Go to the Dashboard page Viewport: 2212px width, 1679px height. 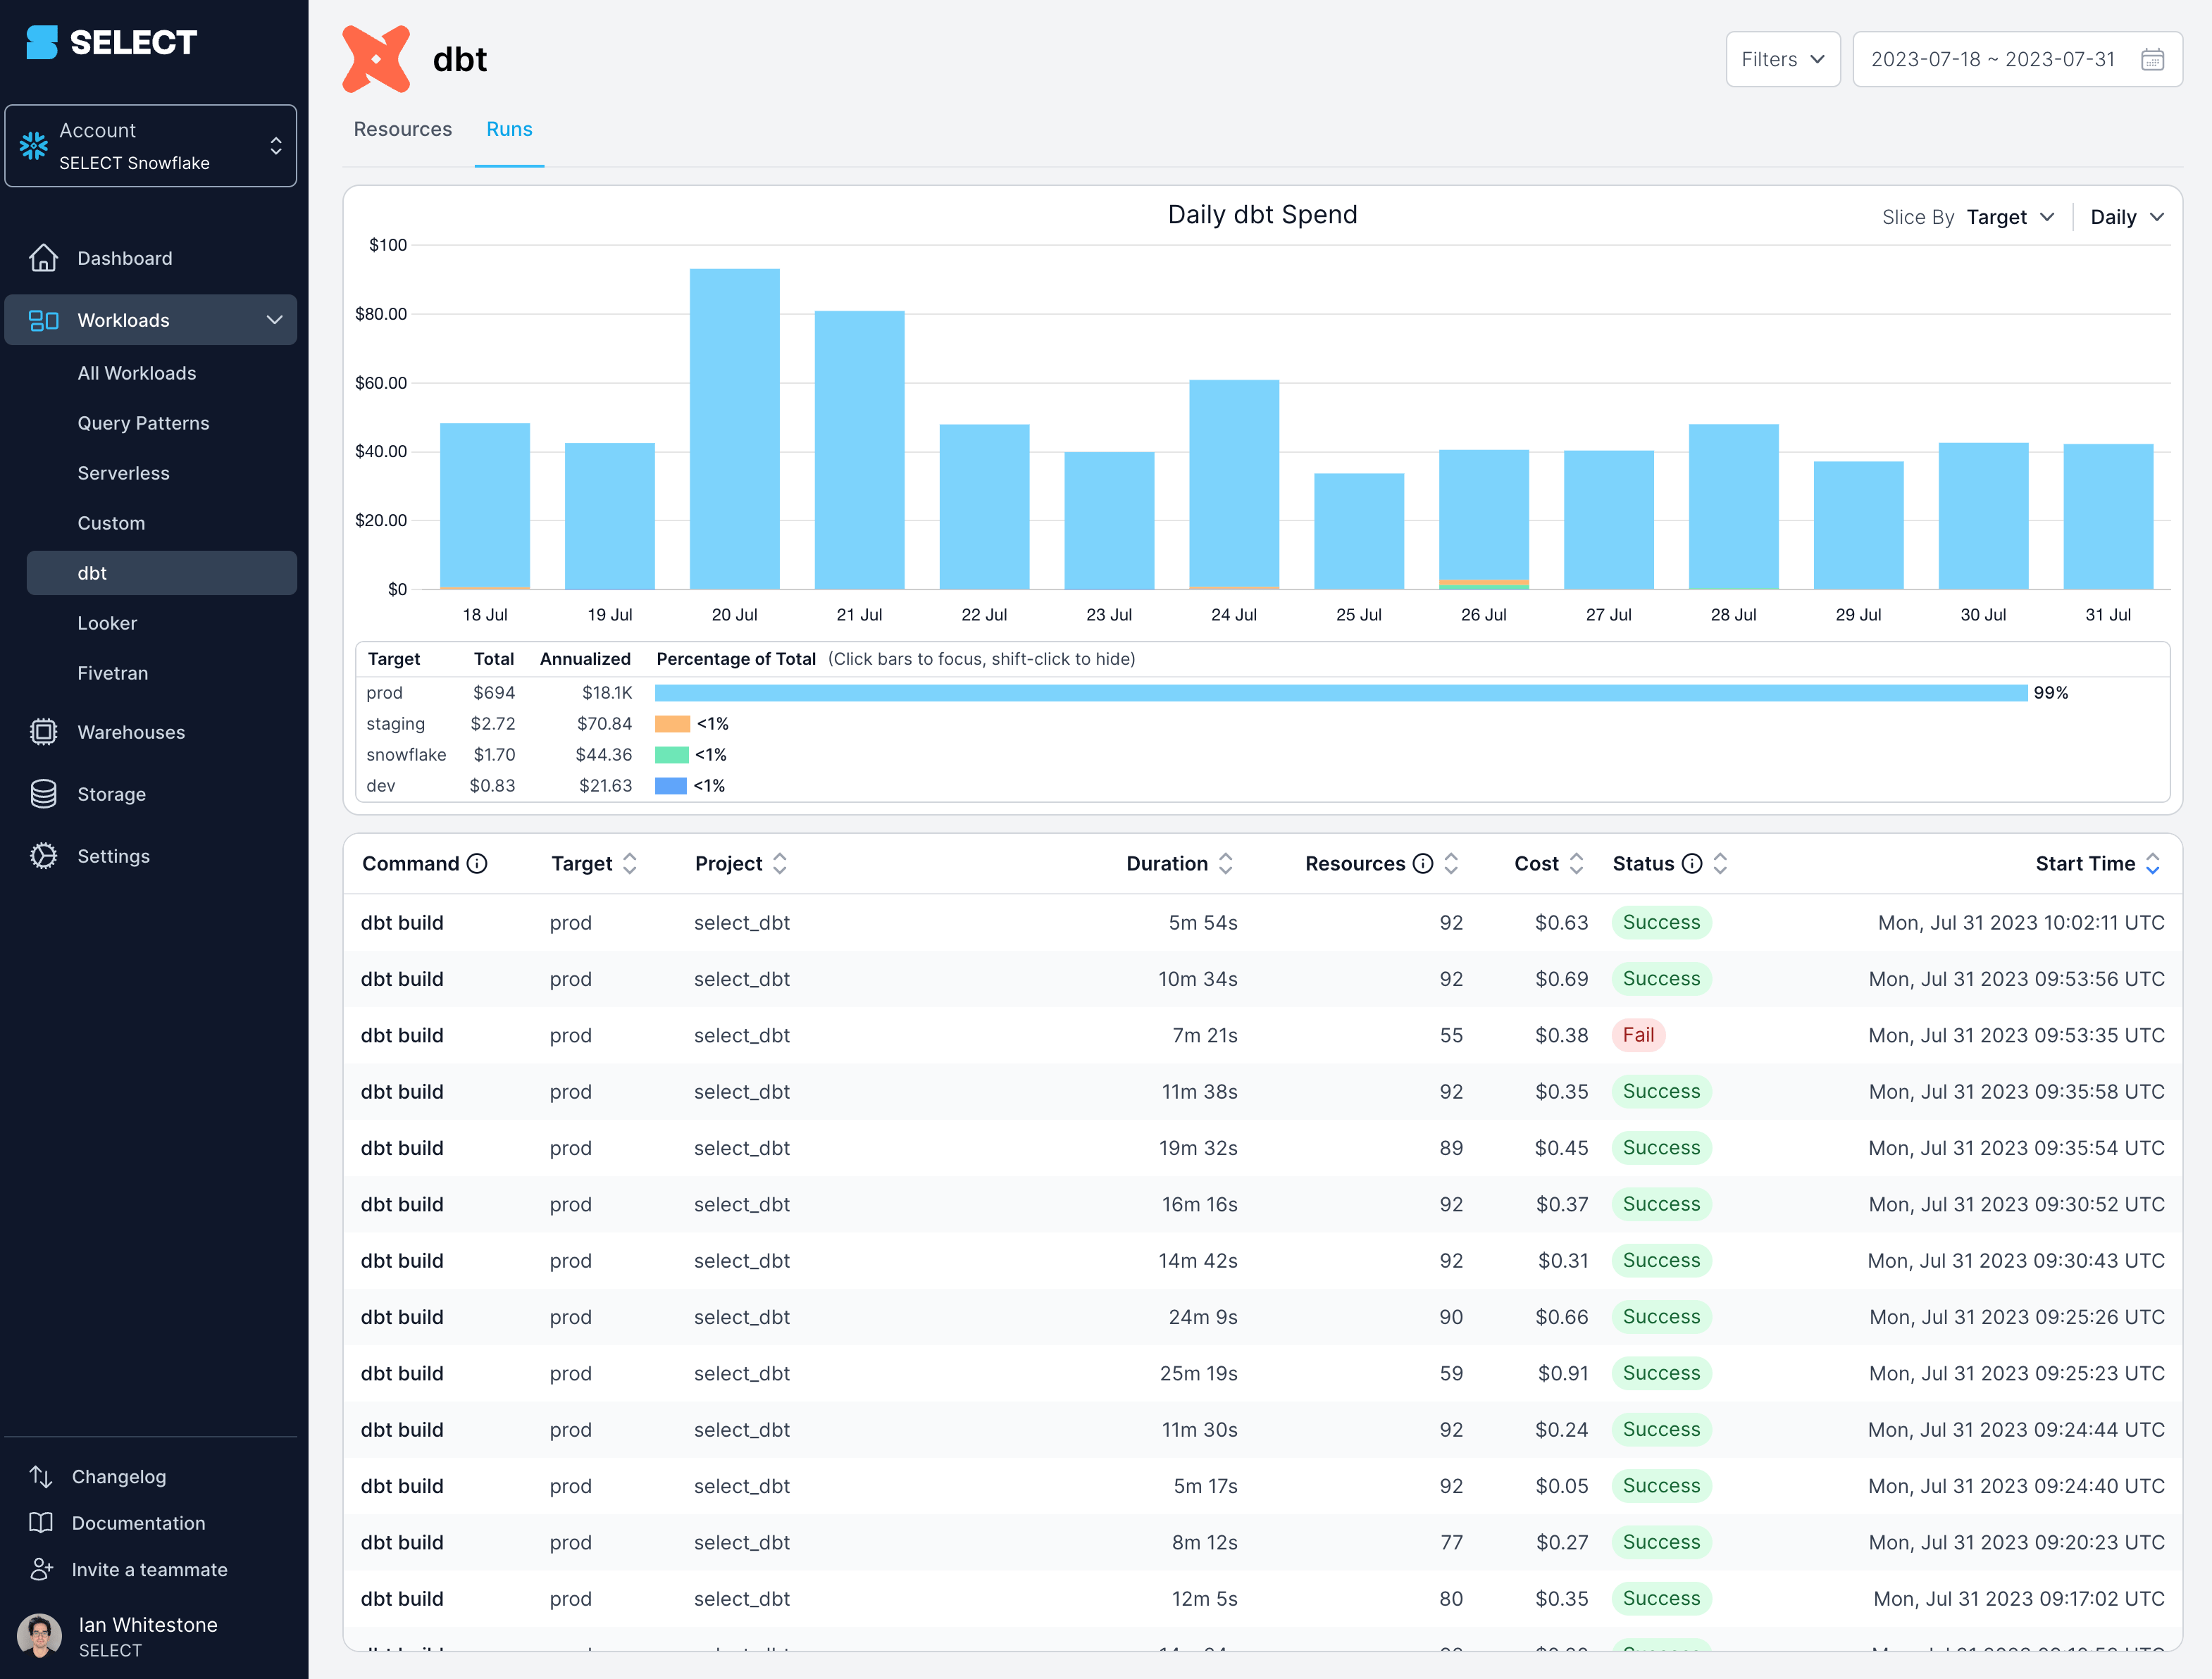pos(124,258)
